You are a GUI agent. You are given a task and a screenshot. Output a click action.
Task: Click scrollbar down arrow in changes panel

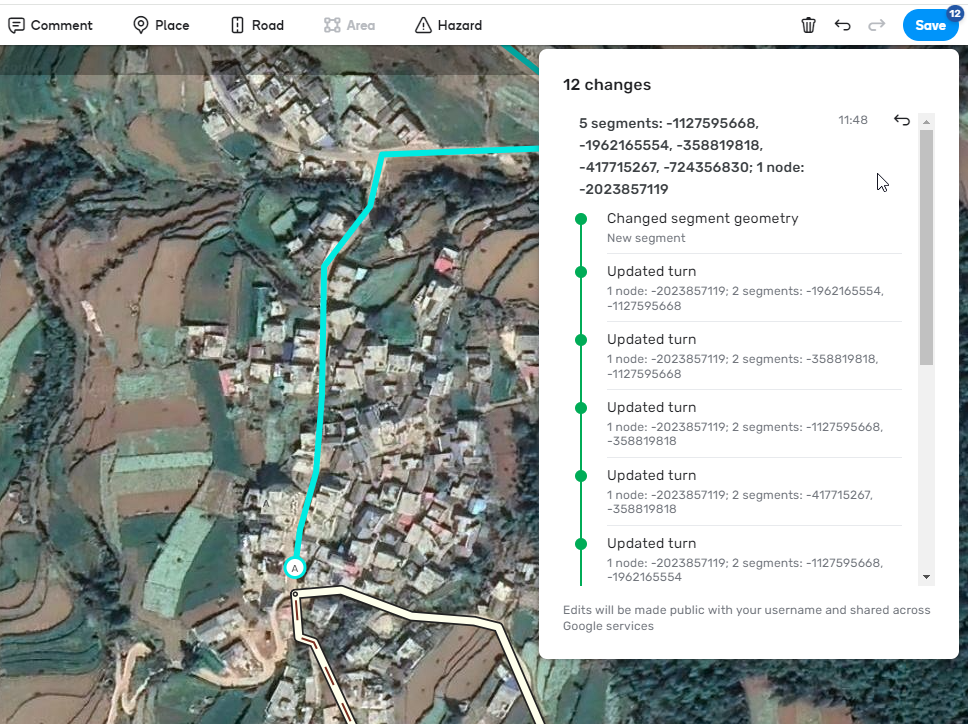pos(926,577)
